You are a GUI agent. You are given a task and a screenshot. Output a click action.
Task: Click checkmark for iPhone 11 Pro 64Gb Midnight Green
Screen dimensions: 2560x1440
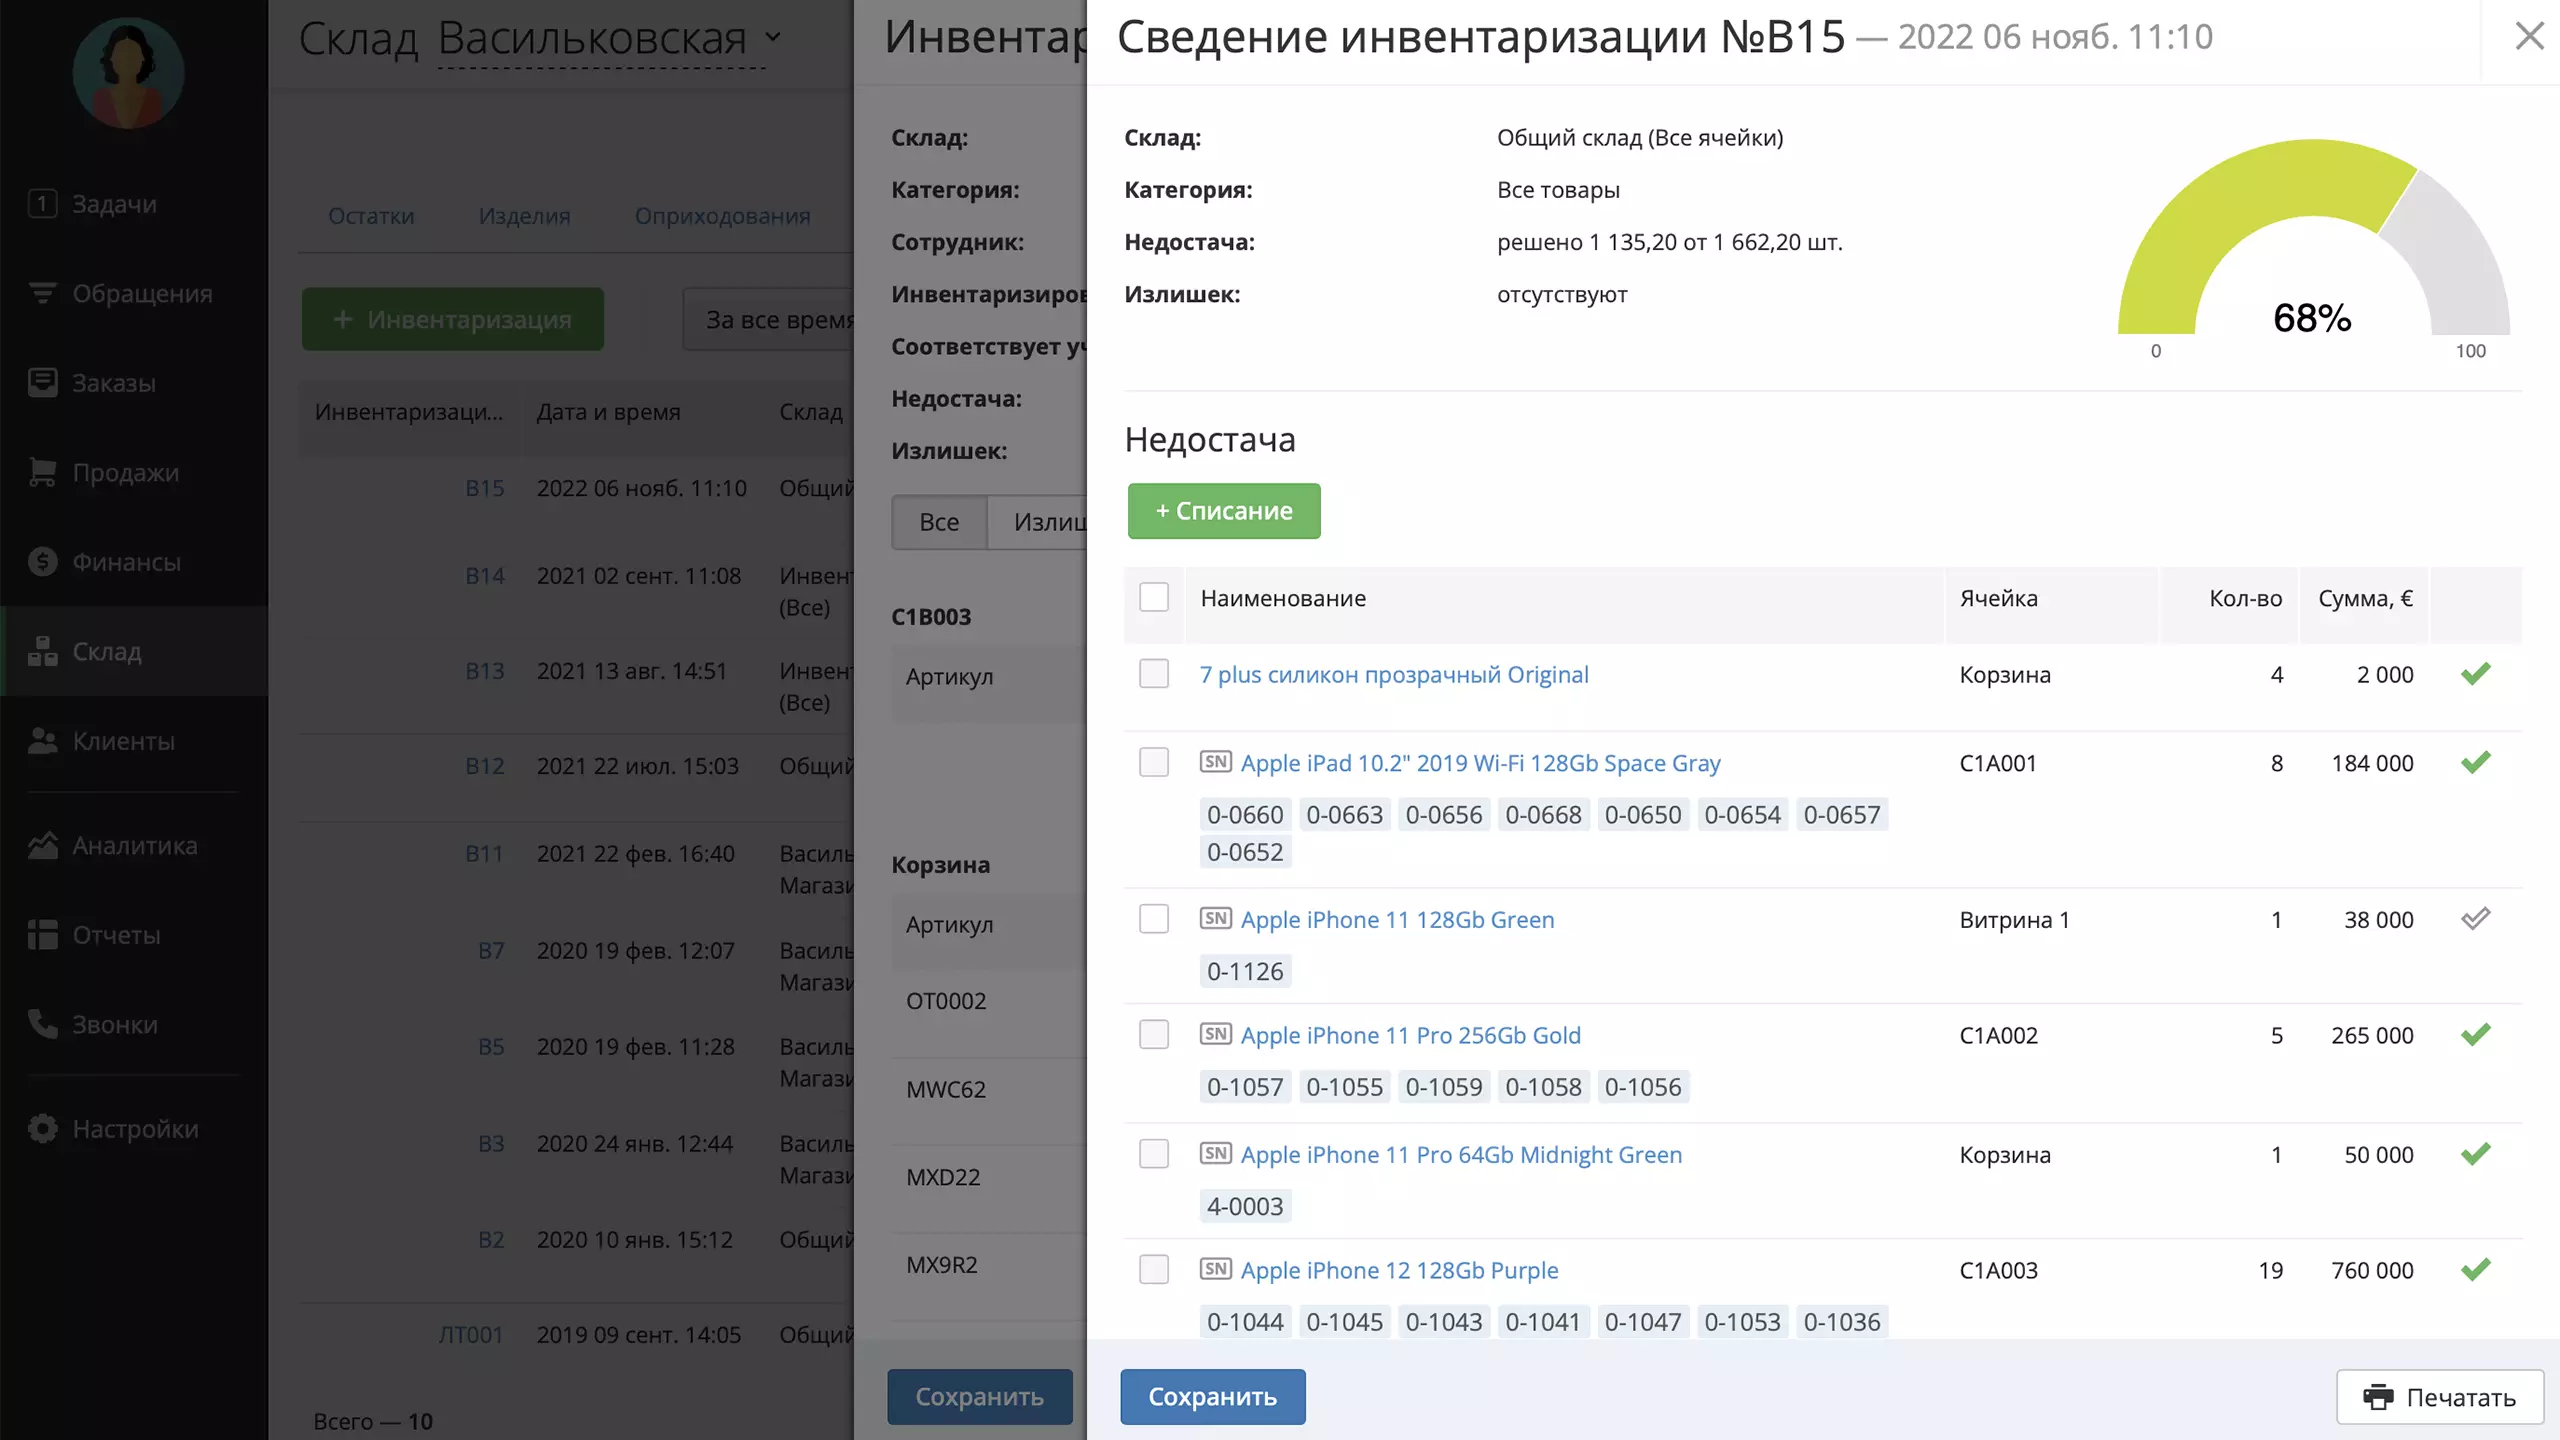click(2475, 1154)
